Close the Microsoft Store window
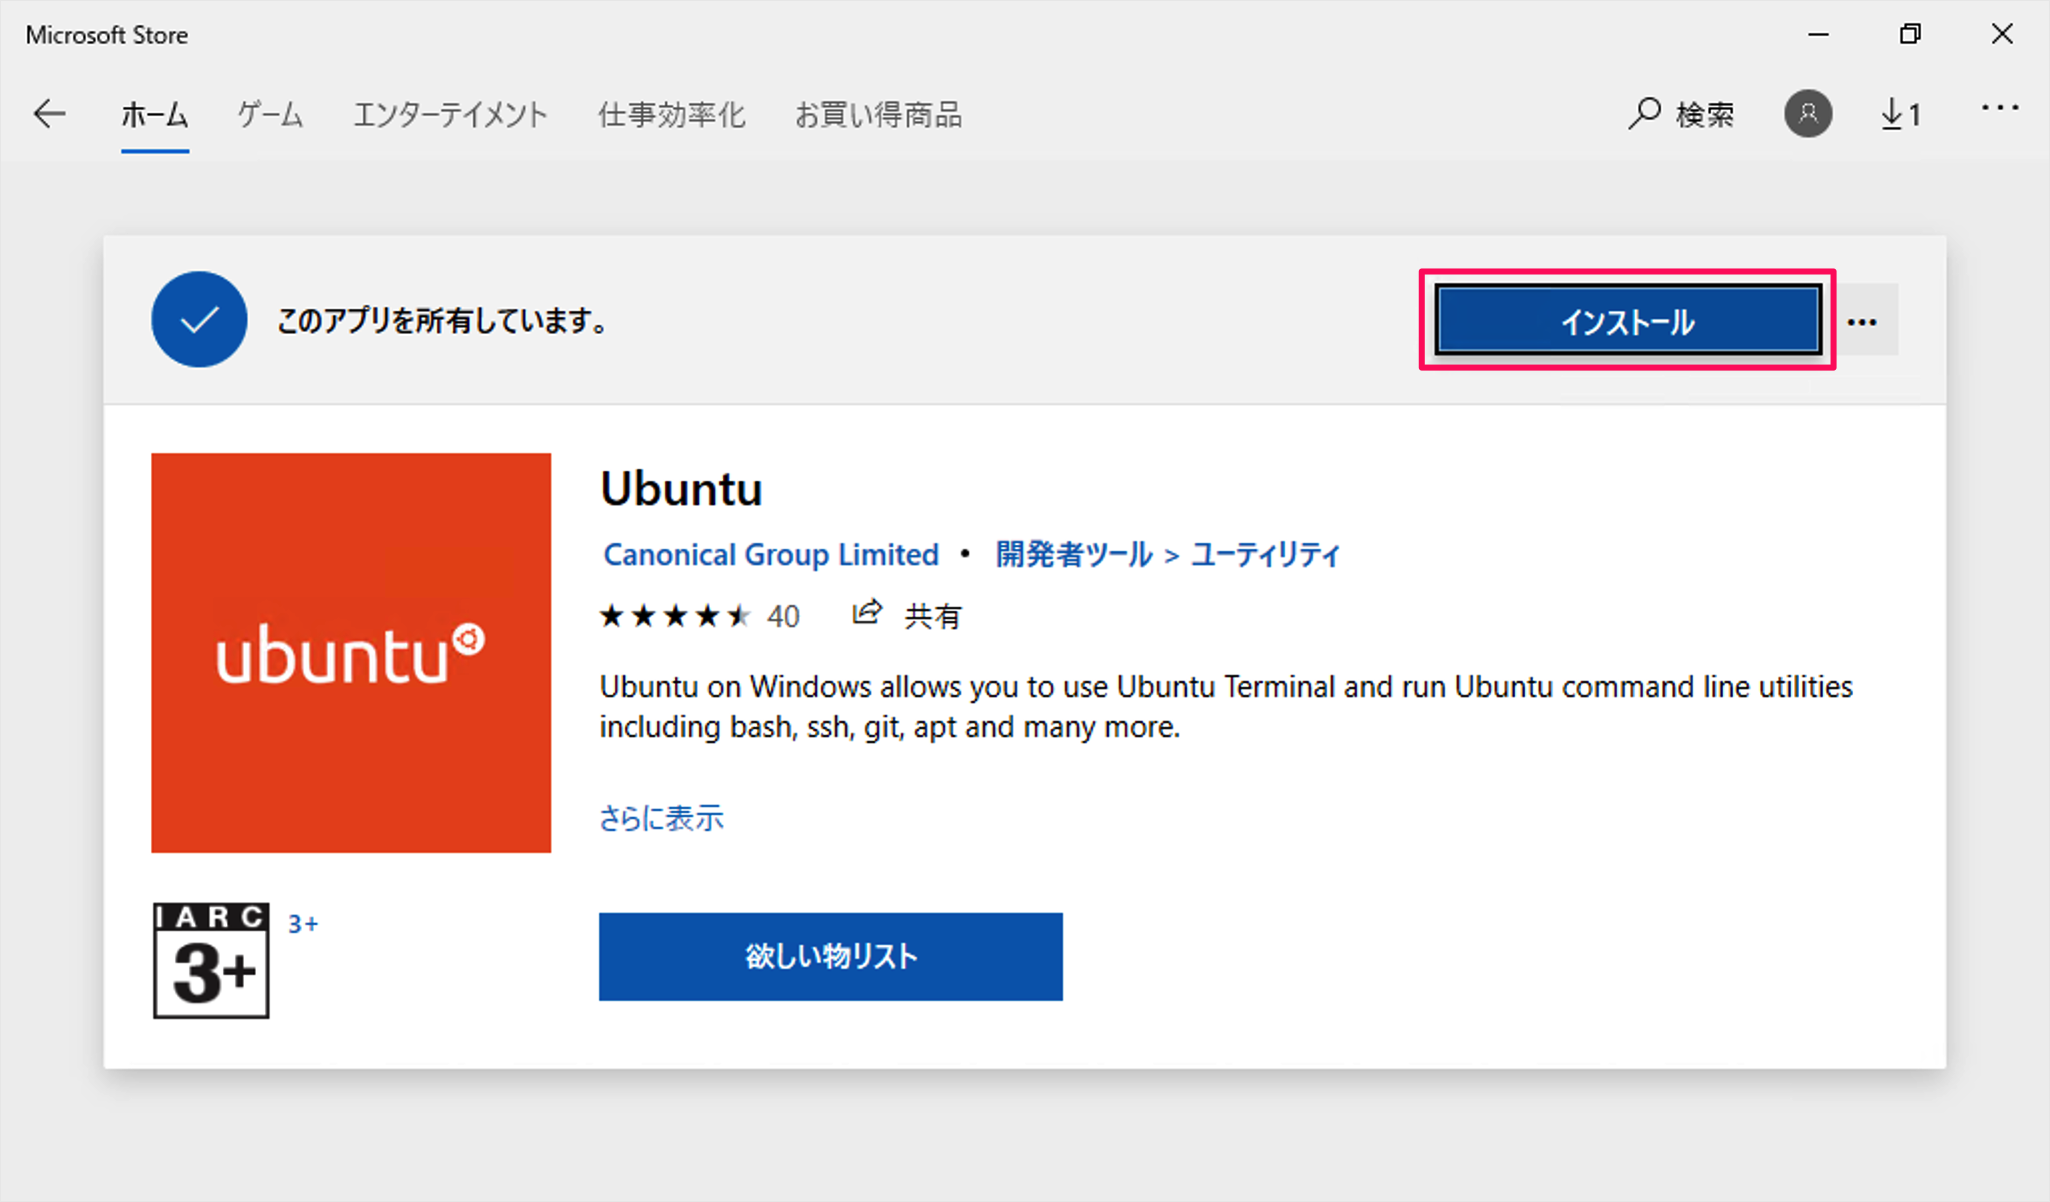This screenshot has width=2050, height=1202. [2002, 34]
